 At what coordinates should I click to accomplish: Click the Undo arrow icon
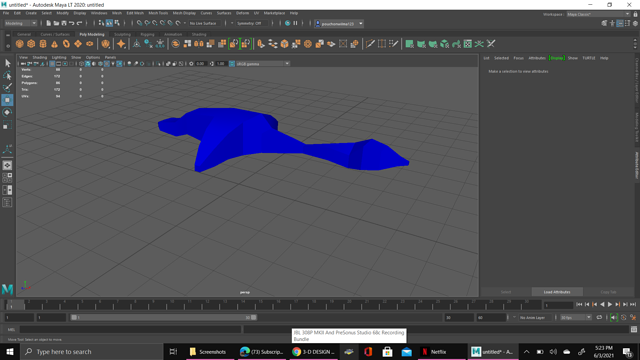pos(71,23)
